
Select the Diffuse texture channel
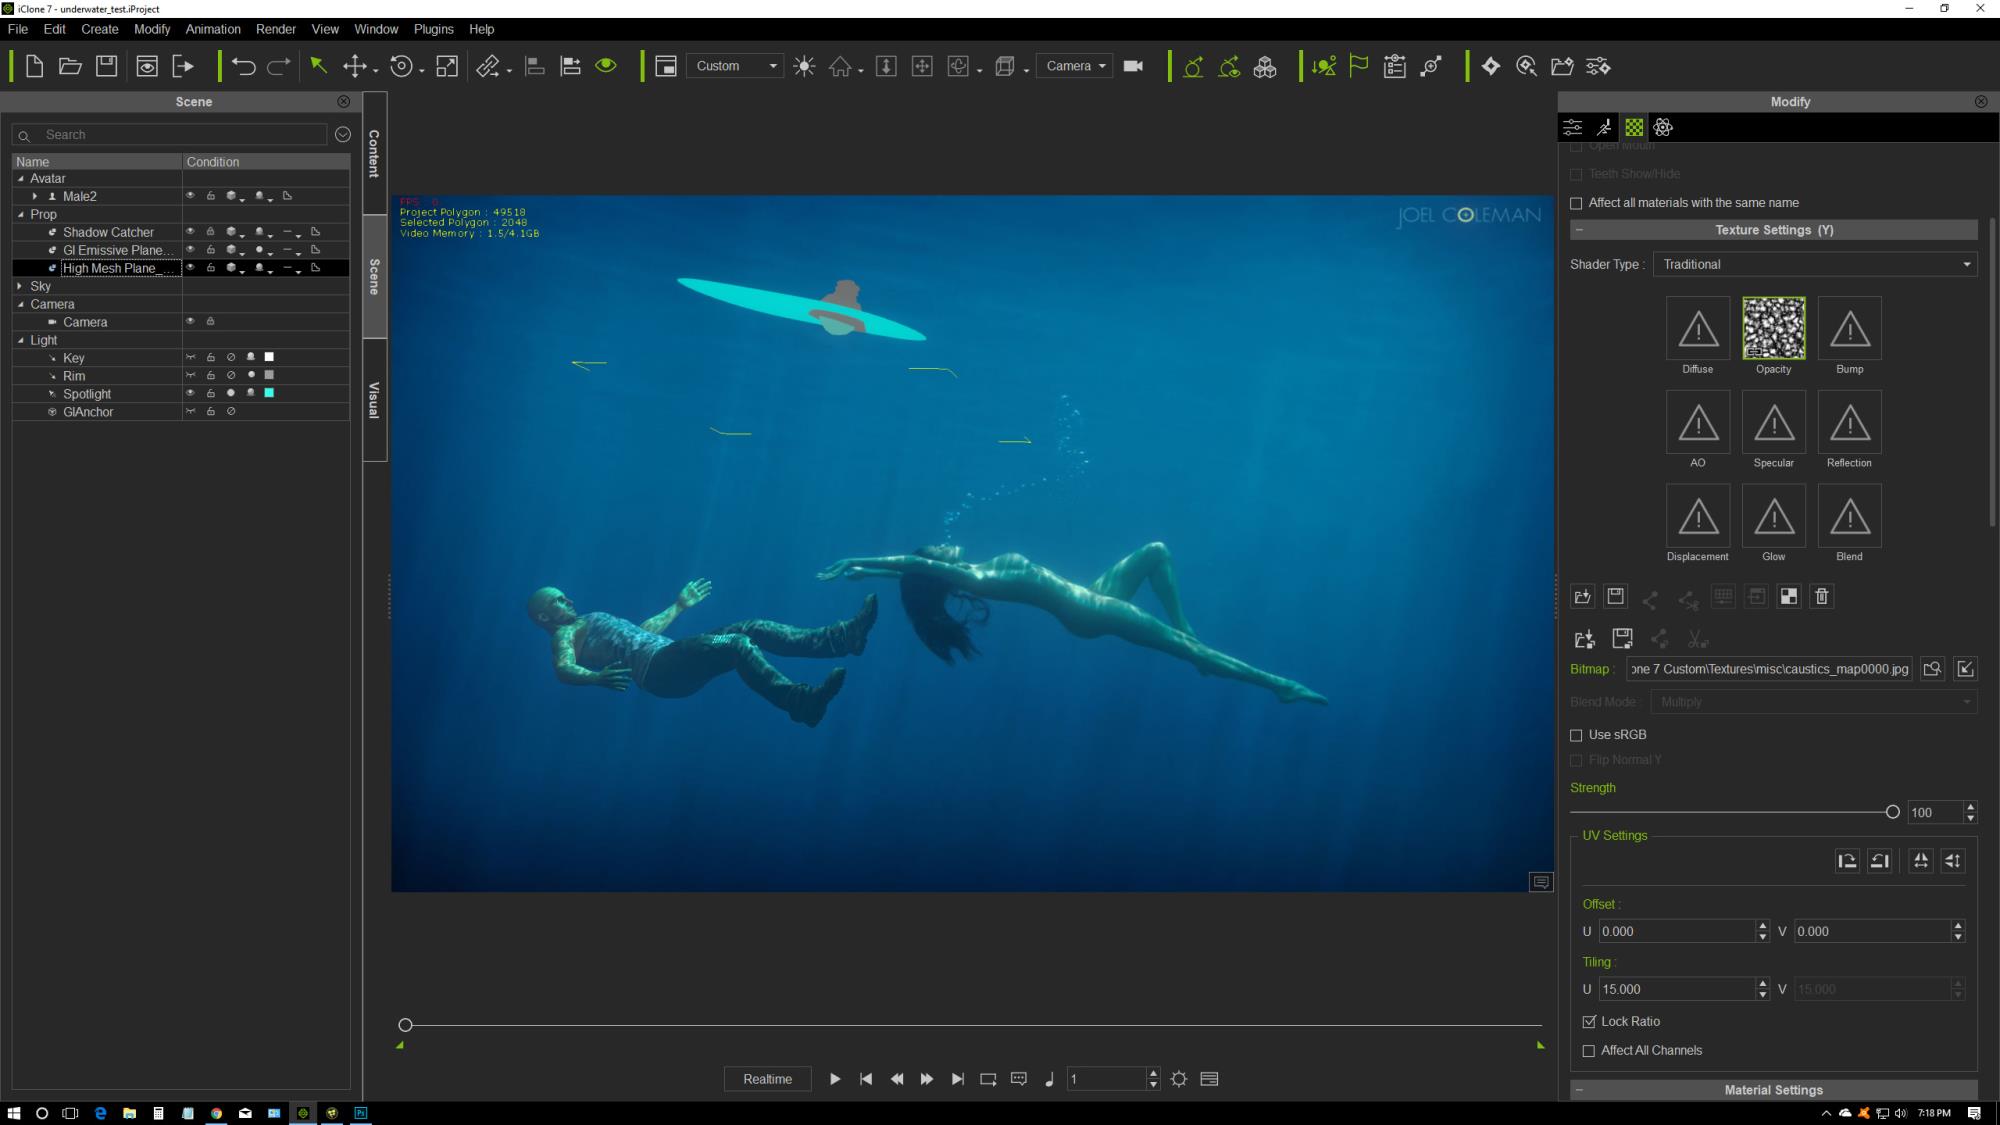point(1698,328)
